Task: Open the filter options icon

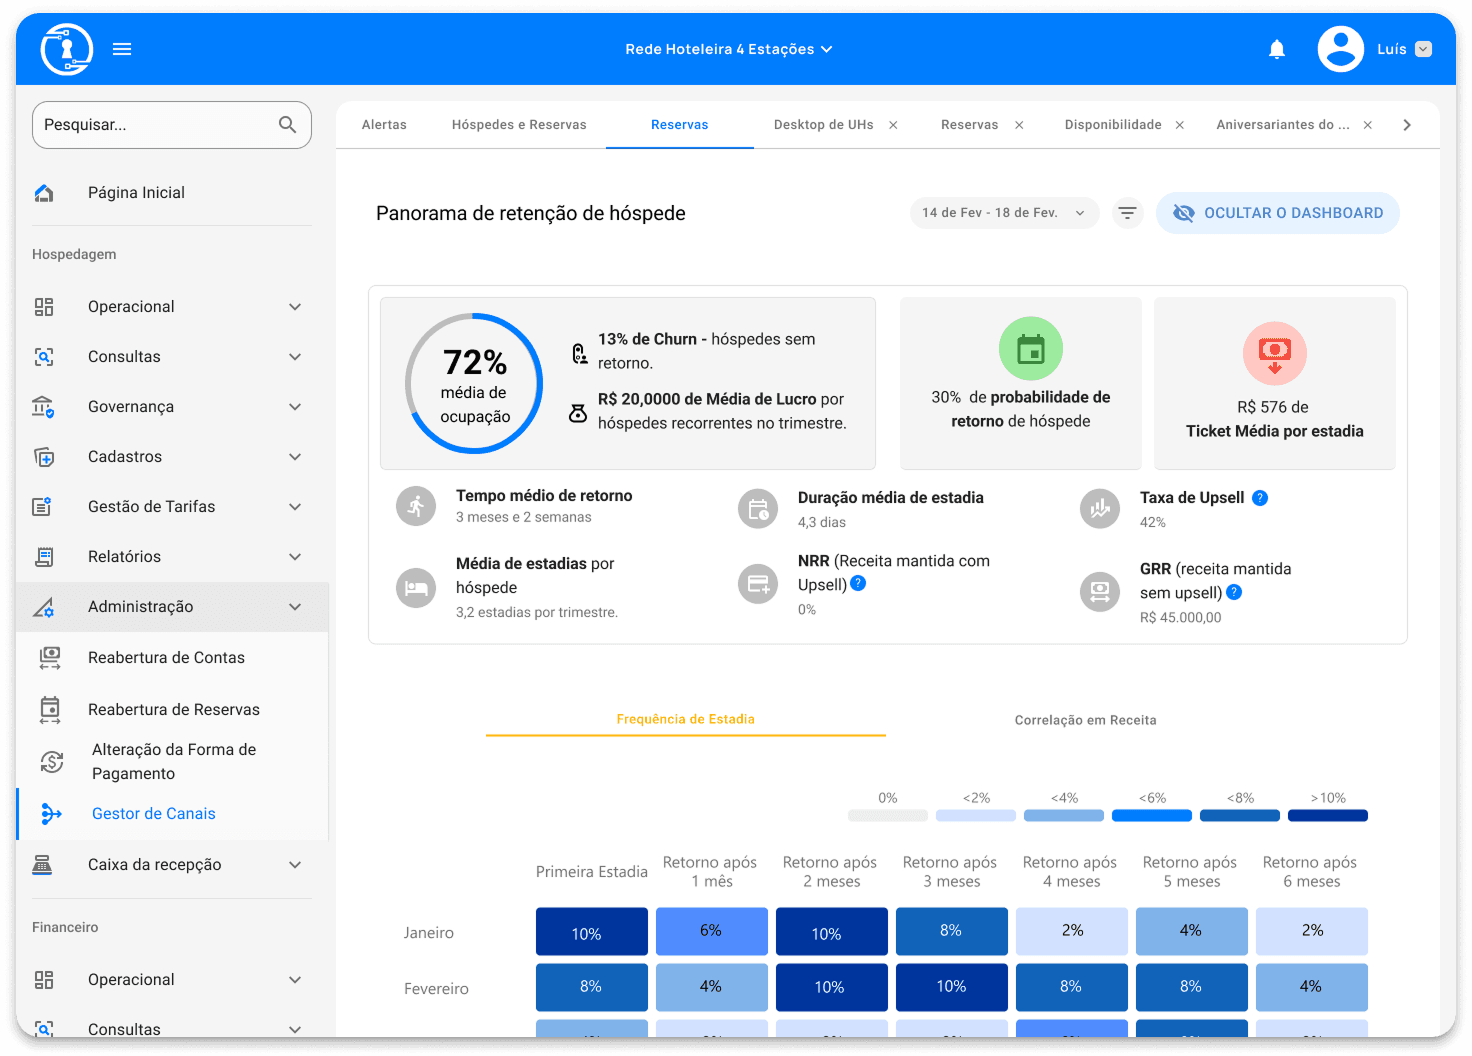Action: click(1127, 213)
